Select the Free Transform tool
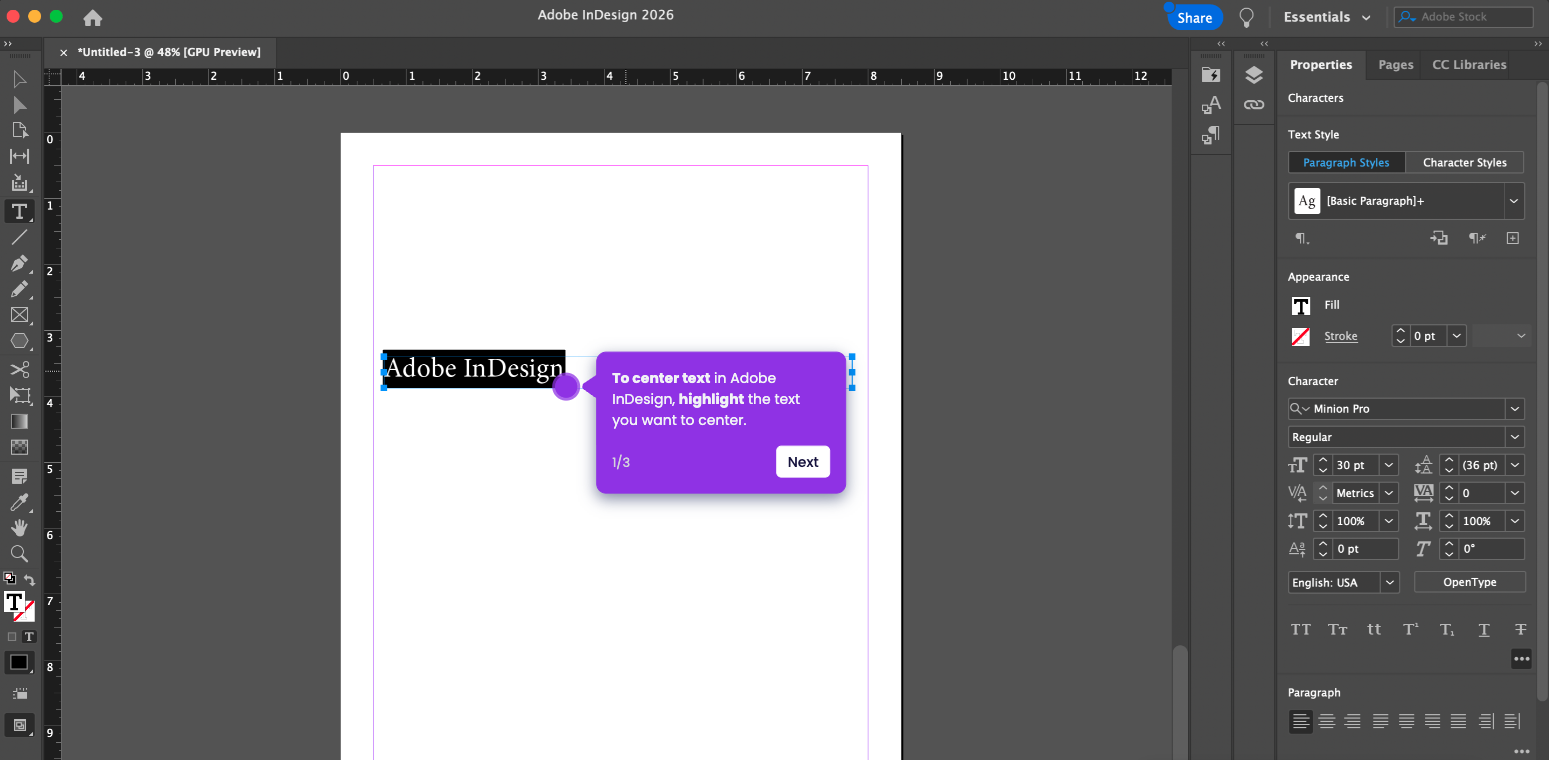1549x760 pixels. tap(19, 395)
